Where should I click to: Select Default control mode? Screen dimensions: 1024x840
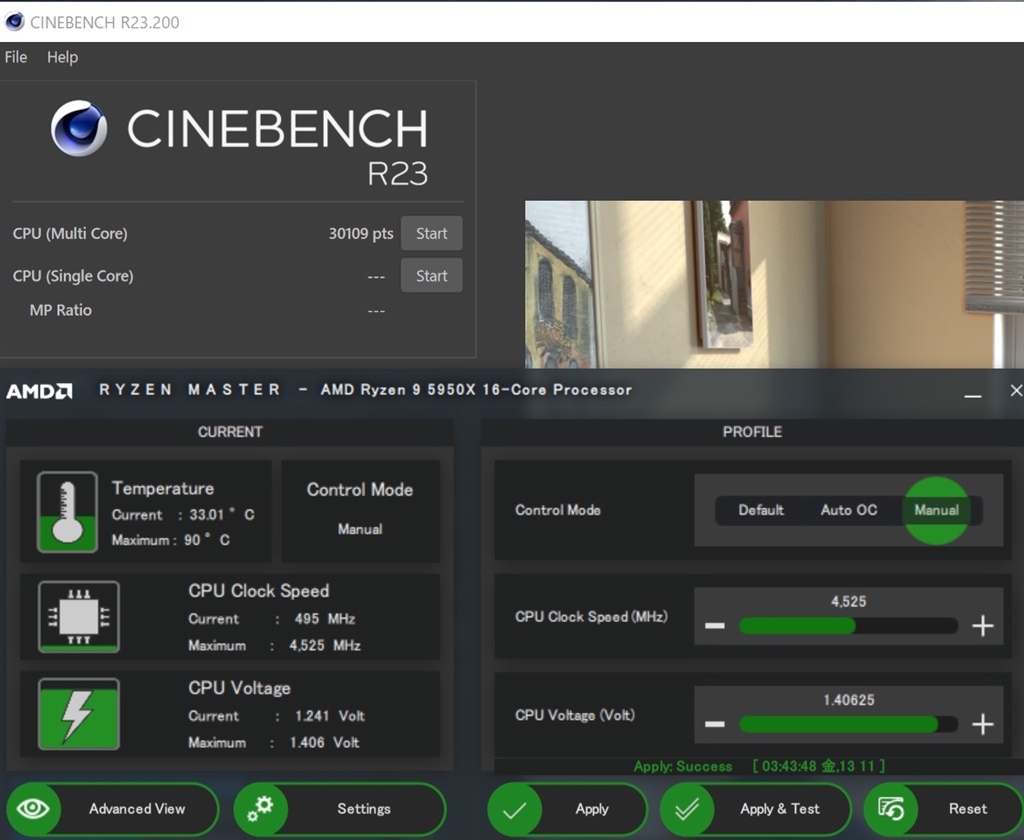(761, 510)
